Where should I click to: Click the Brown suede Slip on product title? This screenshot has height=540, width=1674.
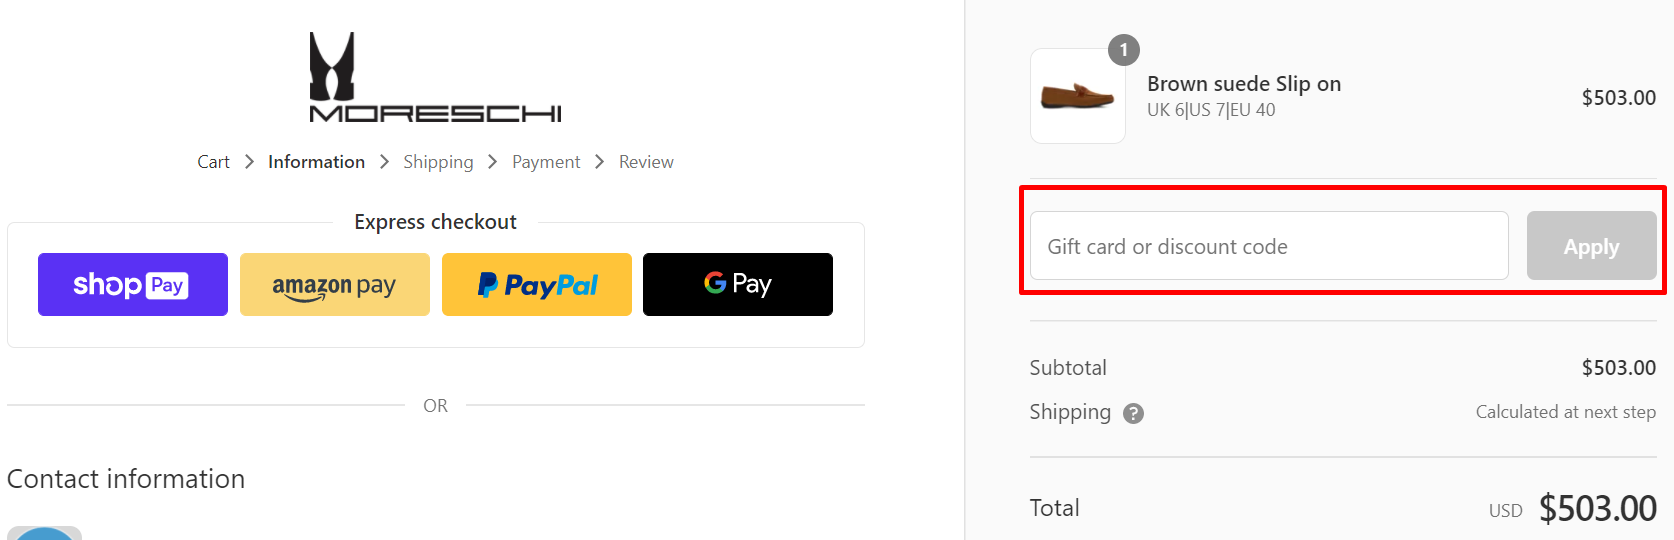click(1243, 84)
